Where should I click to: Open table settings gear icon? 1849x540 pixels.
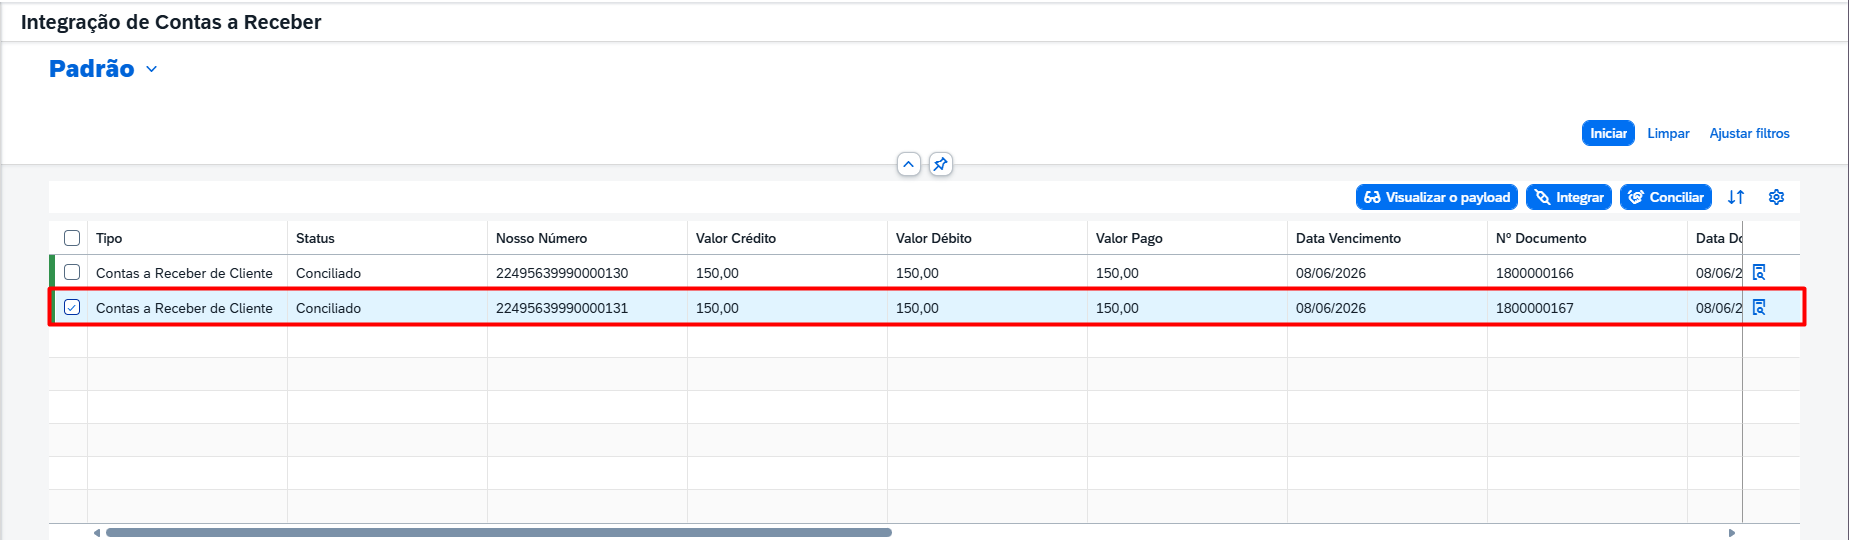tap(1776, 197)
